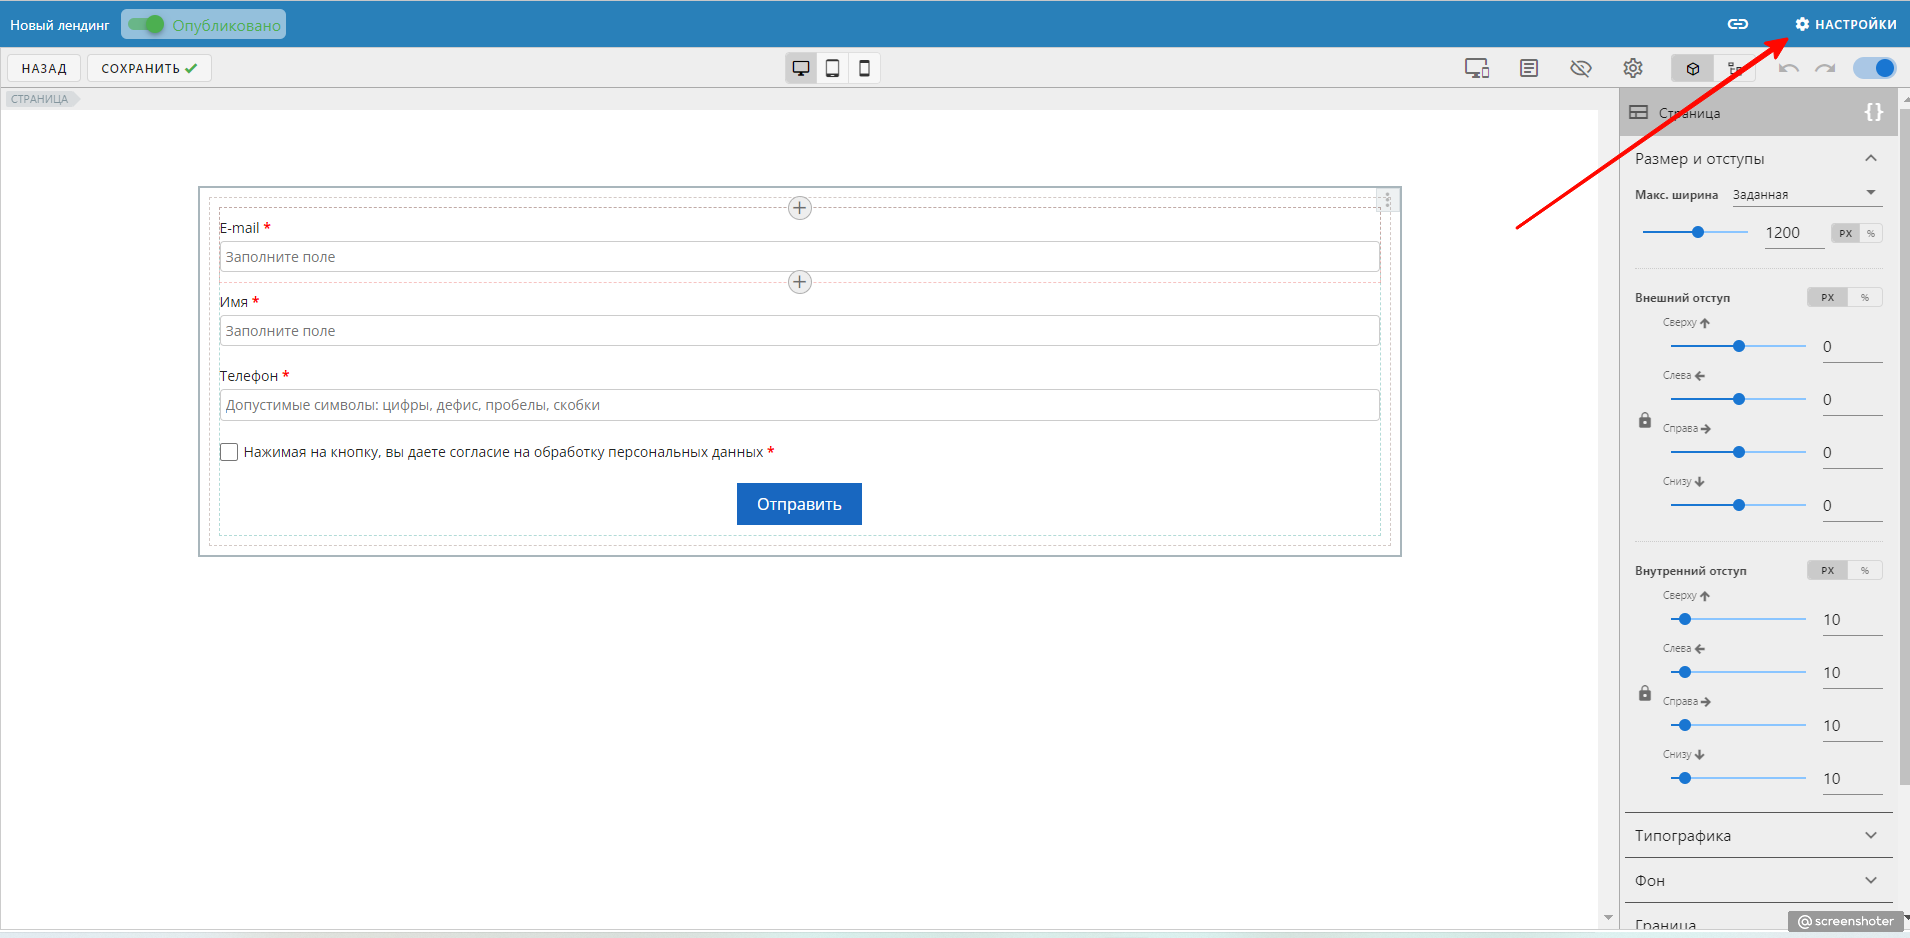
Task: Select desktop monitor preview mode
Action: point(801,68)
